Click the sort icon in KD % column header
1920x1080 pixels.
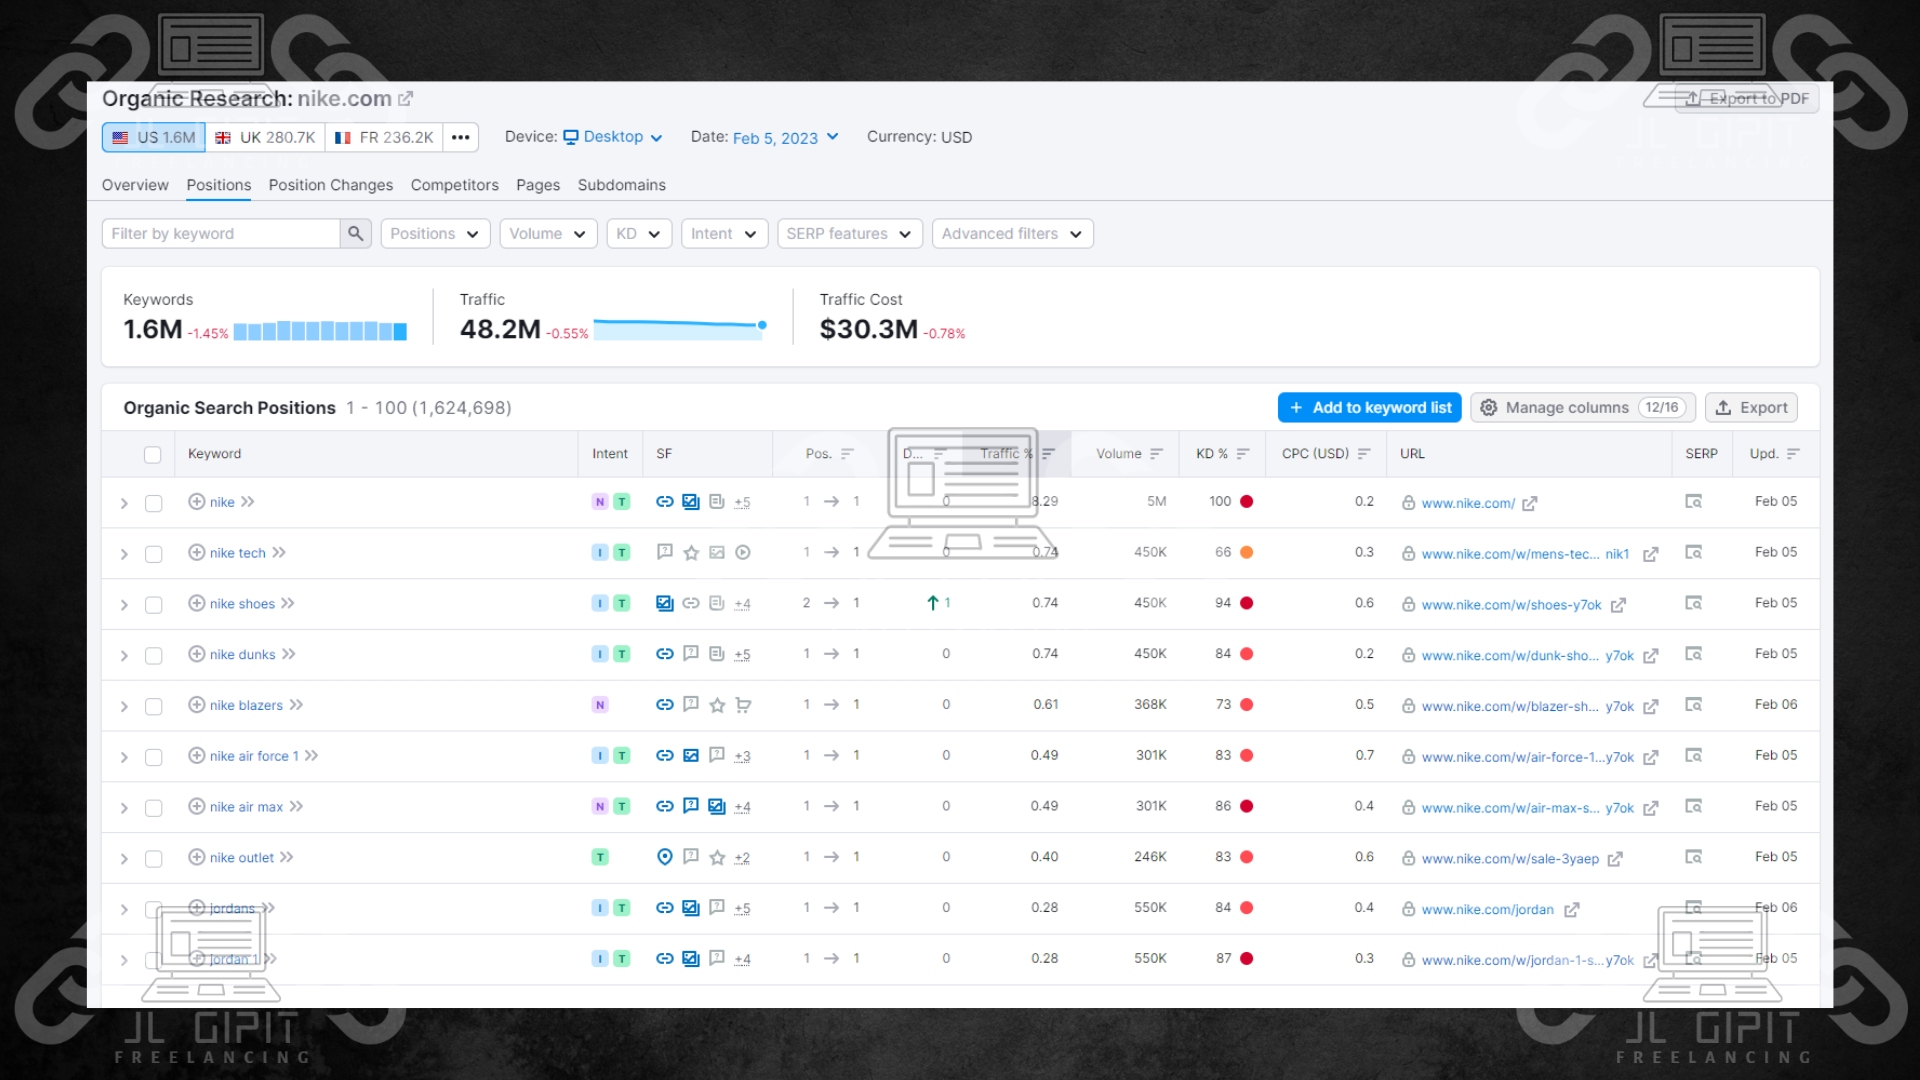coord(1243,454)
